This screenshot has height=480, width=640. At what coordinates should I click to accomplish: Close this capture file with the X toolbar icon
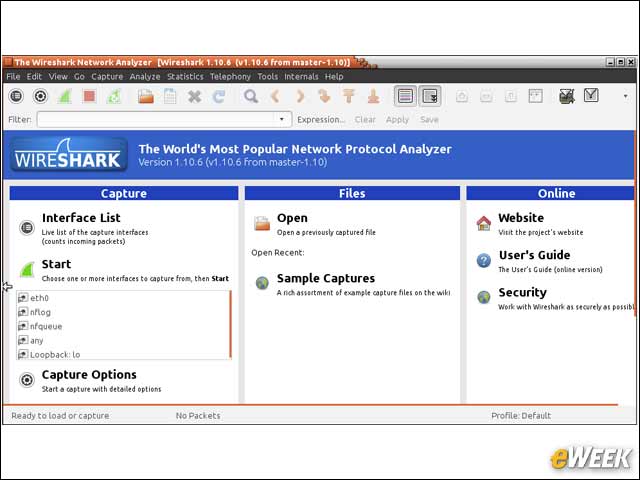[195, 96]
